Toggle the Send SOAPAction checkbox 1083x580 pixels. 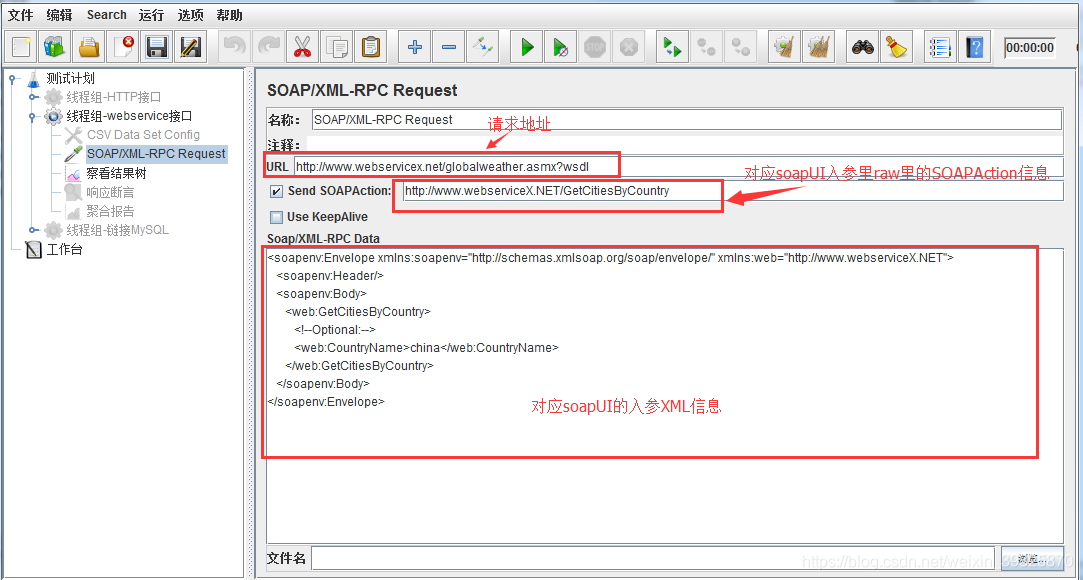pyautogui.click(x=276, y=191)
